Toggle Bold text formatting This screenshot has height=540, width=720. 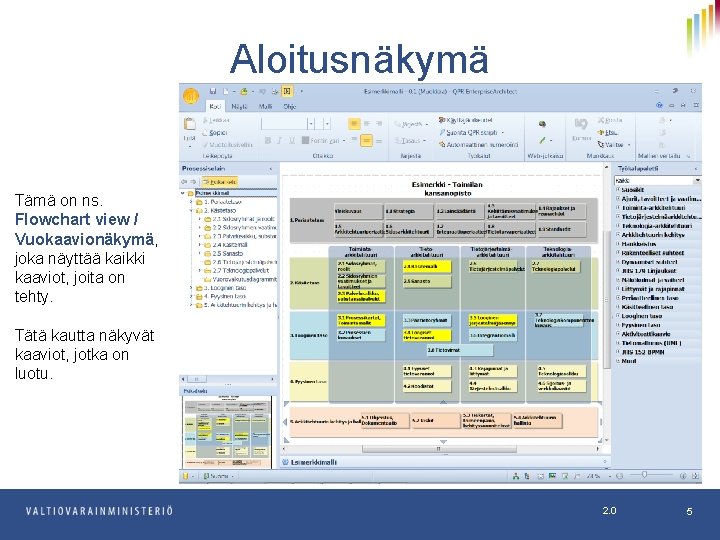[267, 141]
